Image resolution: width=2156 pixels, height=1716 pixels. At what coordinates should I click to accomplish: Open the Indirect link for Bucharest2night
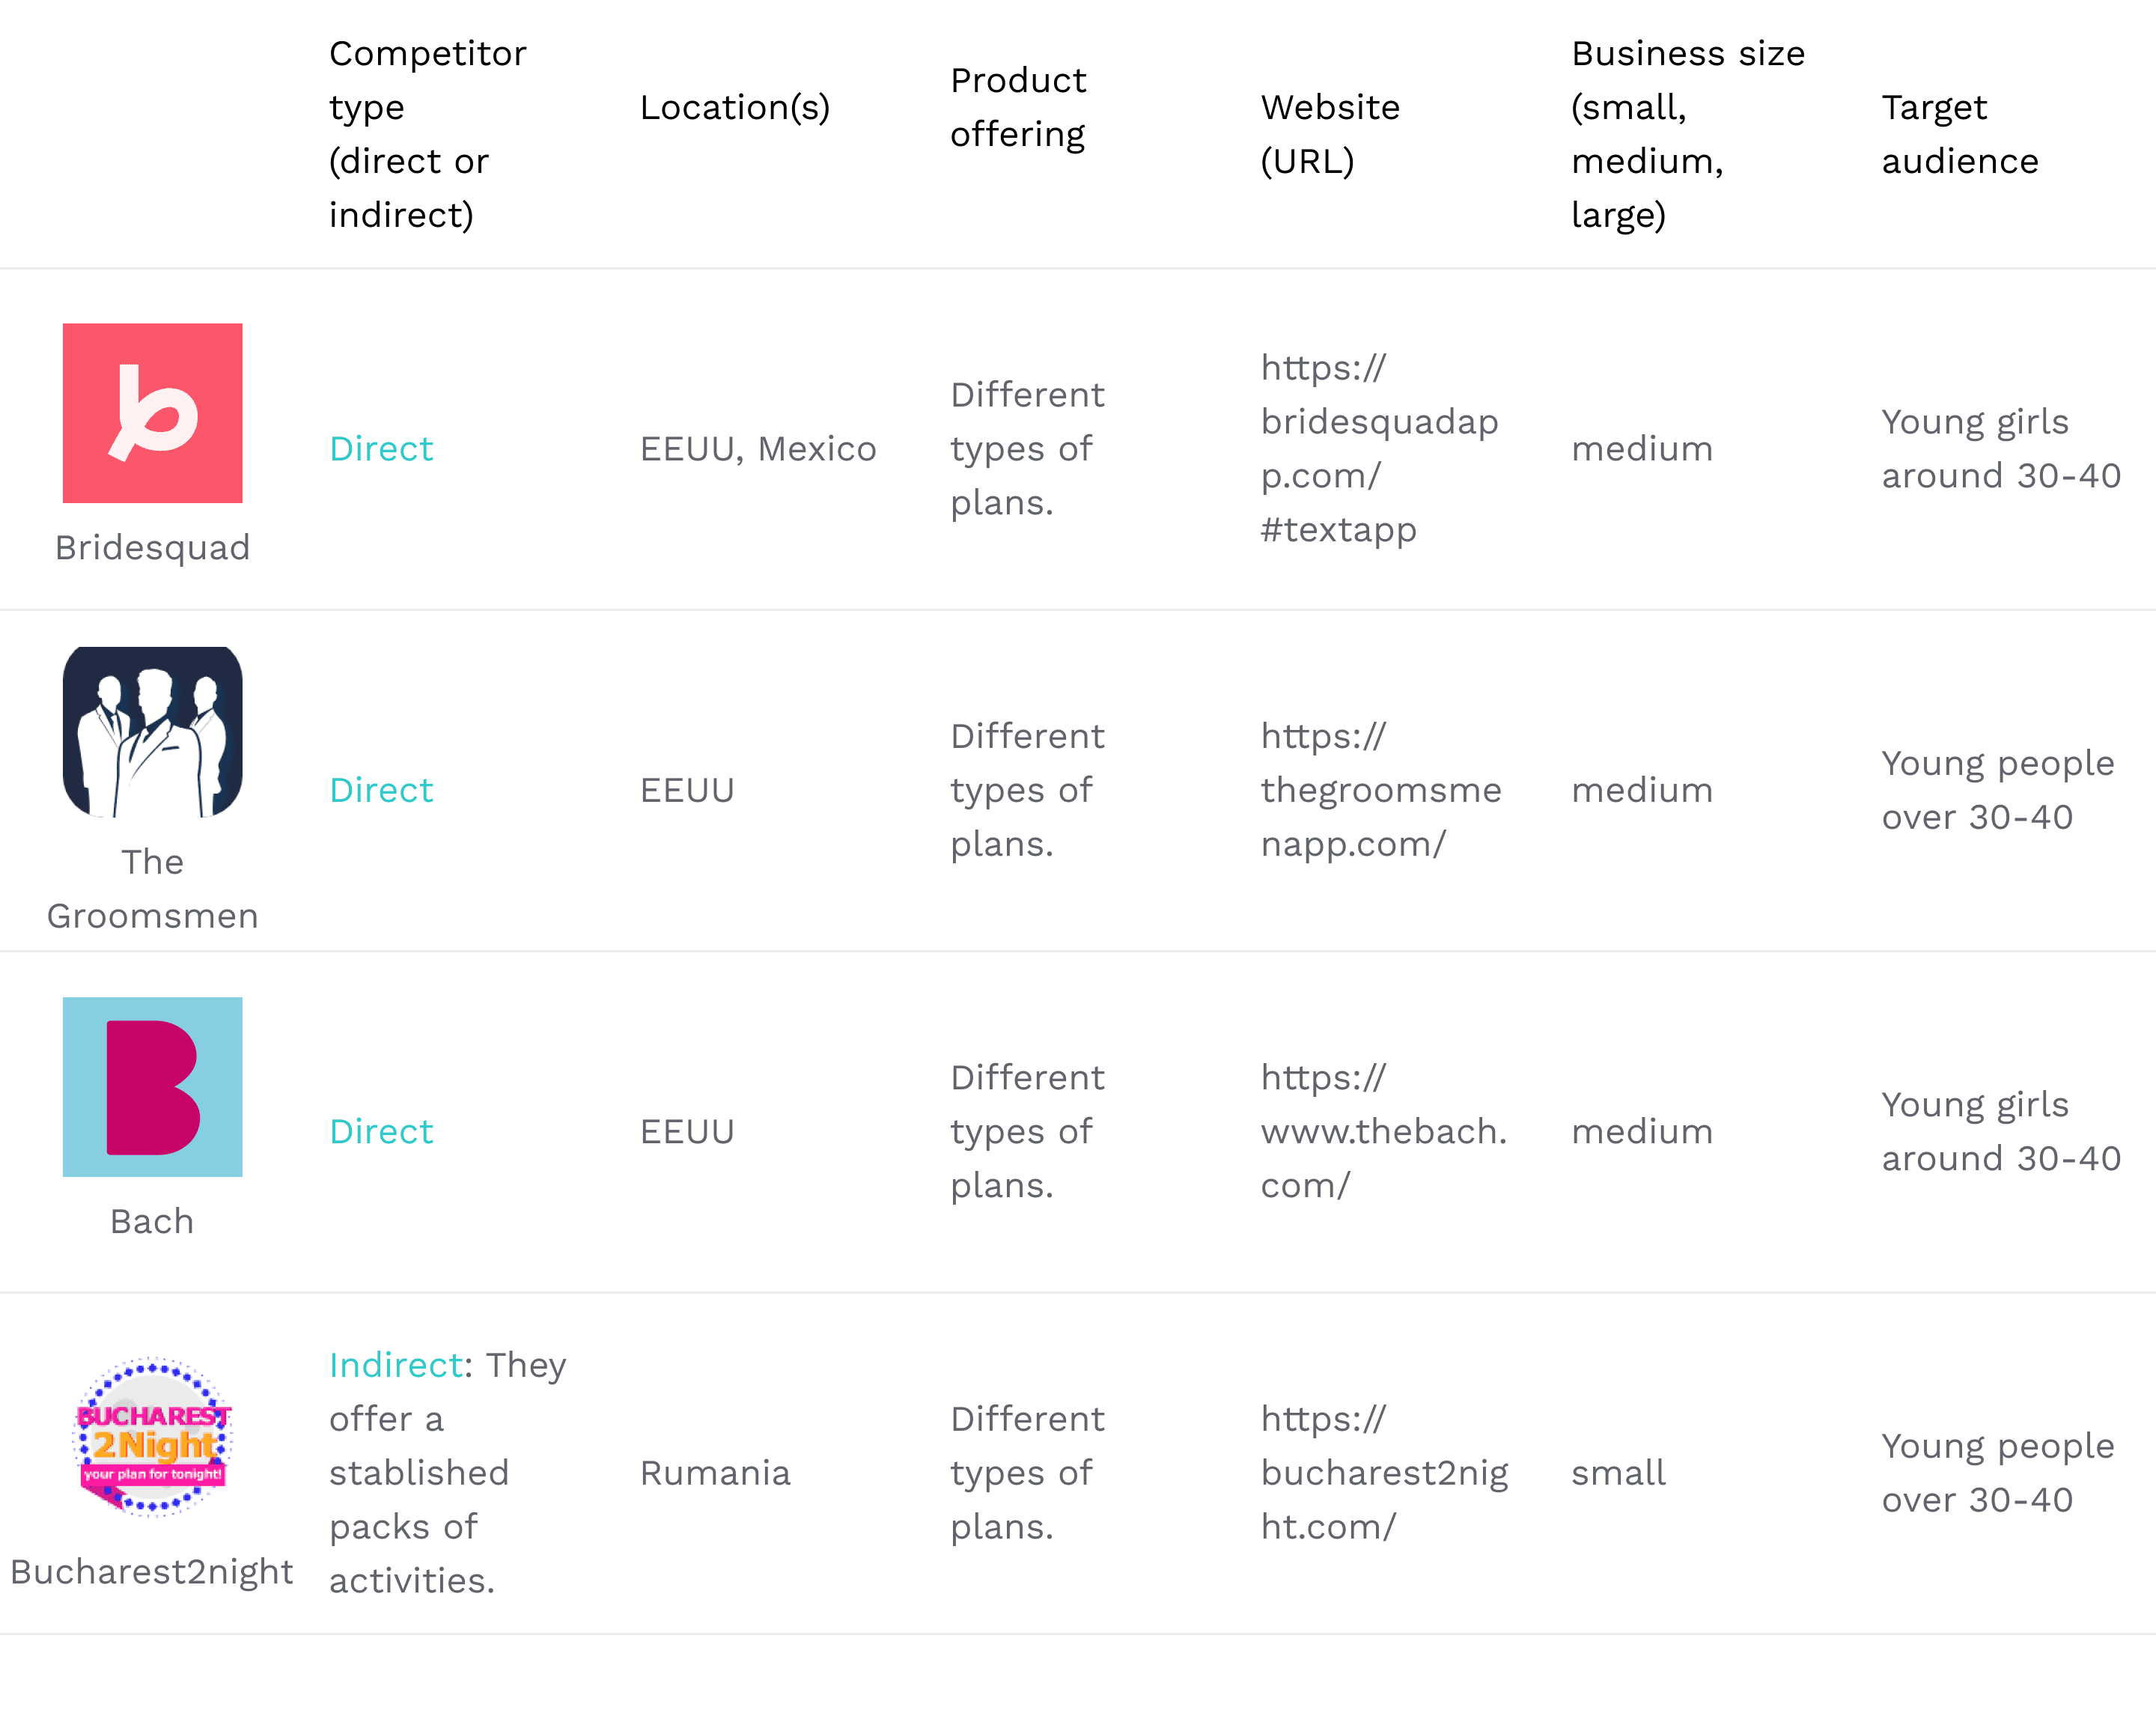click(396, 1365)
